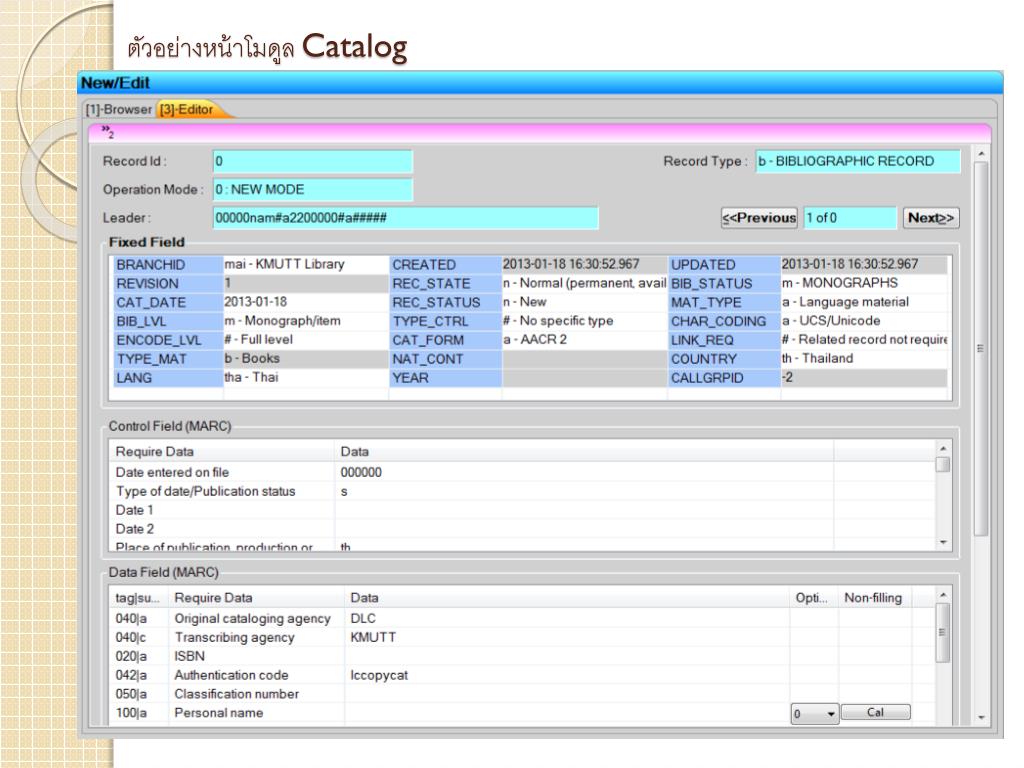Select LINK_REQ value '# - Related record not require'
Viewport: 1024px width, 768px height.
pyautogui.click(x=864, y=340)
